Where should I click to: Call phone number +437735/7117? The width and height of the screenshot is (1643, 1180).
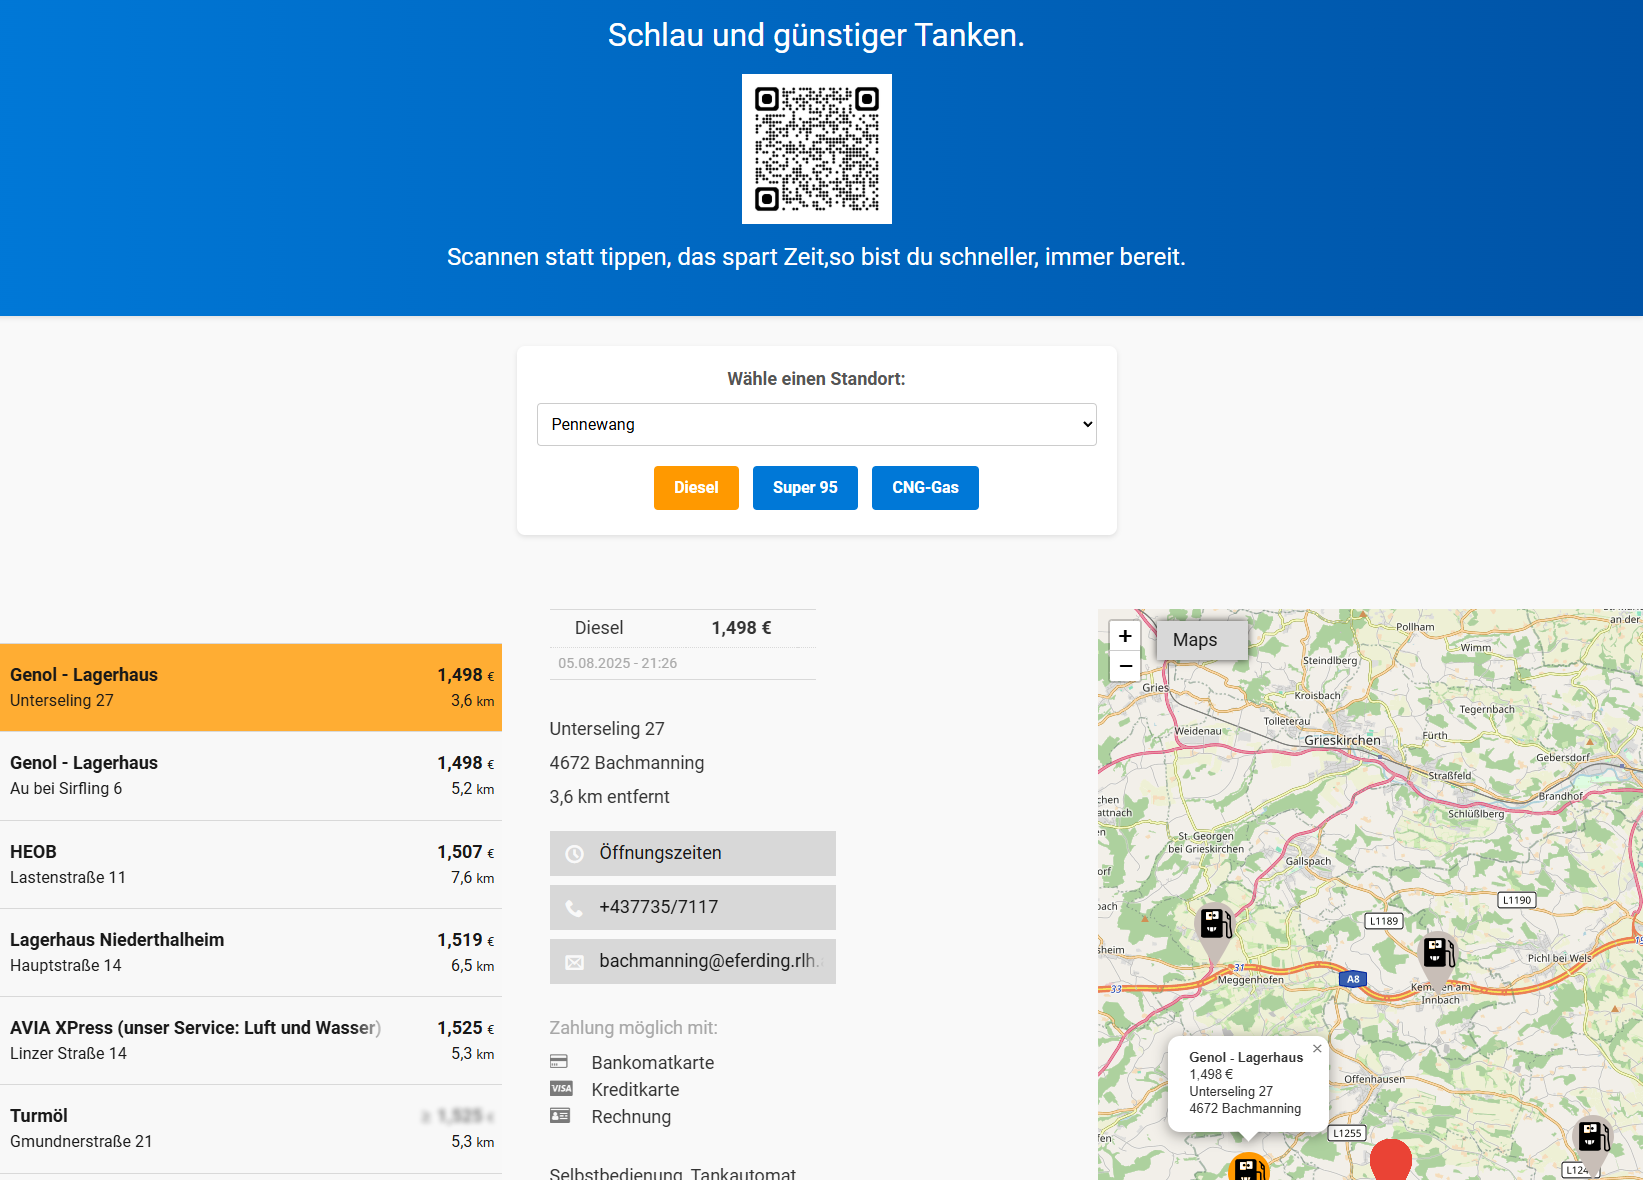click(x=692, y=907)
